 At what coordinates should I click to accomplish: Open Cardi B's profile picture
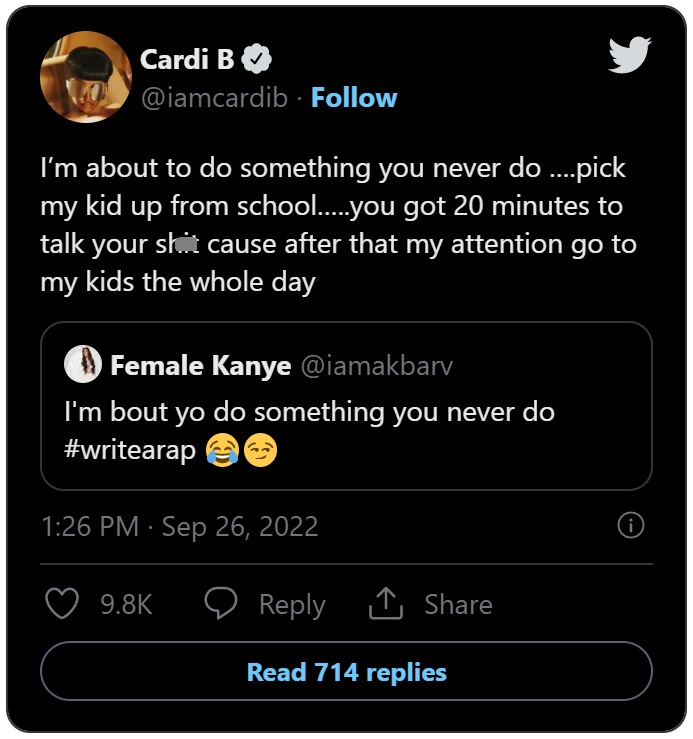coord(86,77)
